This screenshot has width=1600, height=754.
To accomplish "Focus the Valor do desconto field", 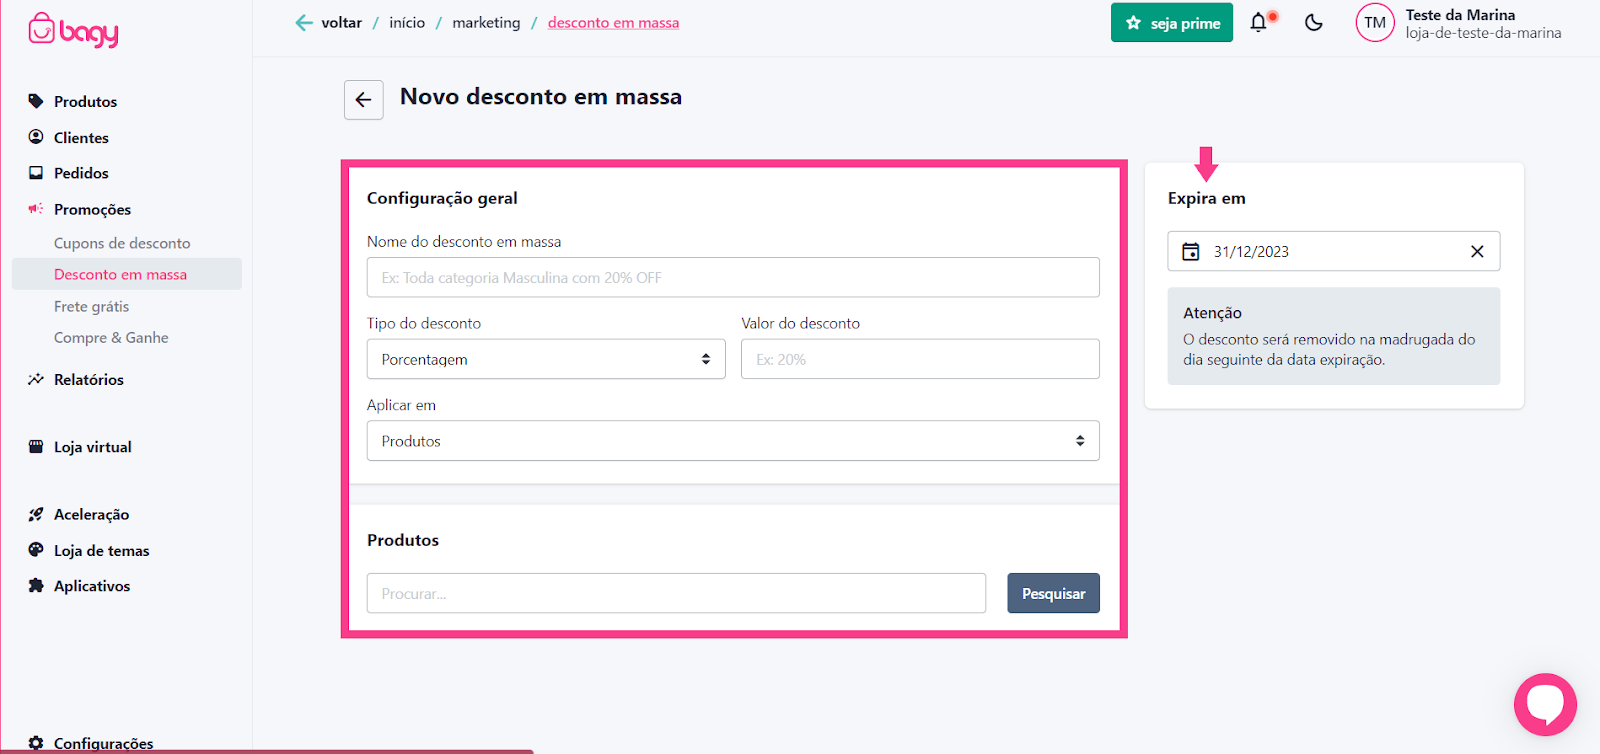I will pyautogui.click(x=920, y=359).
